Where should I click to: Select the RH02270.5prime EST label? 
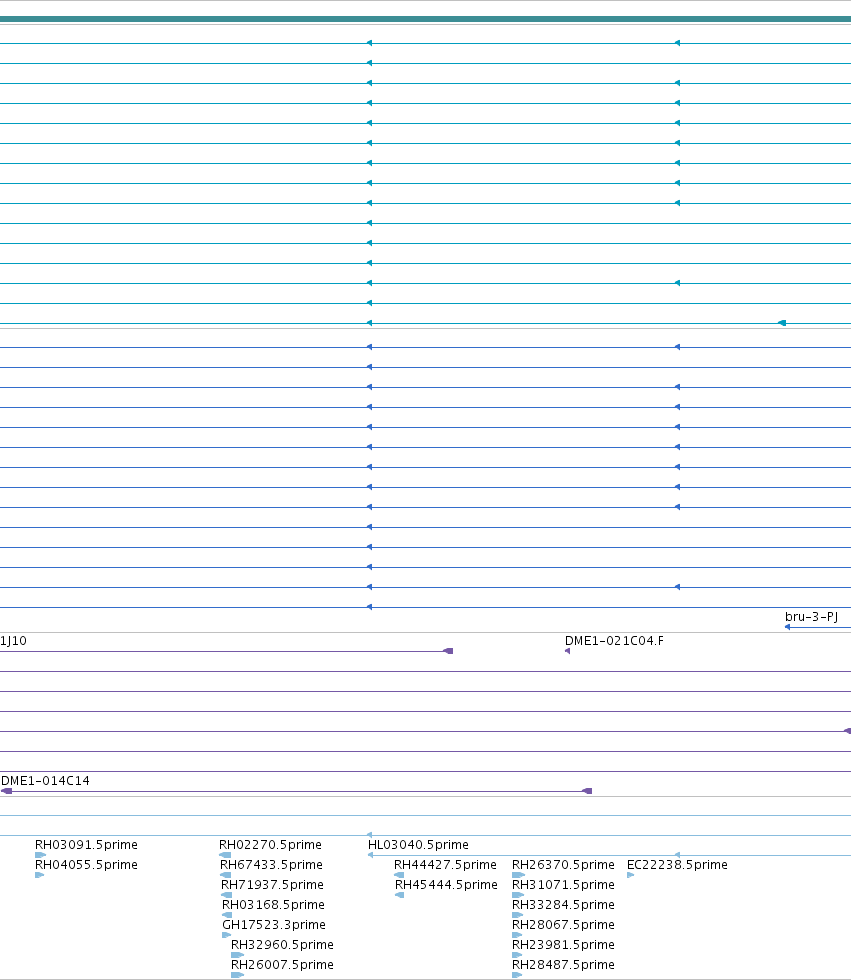(x=270, y=844)
